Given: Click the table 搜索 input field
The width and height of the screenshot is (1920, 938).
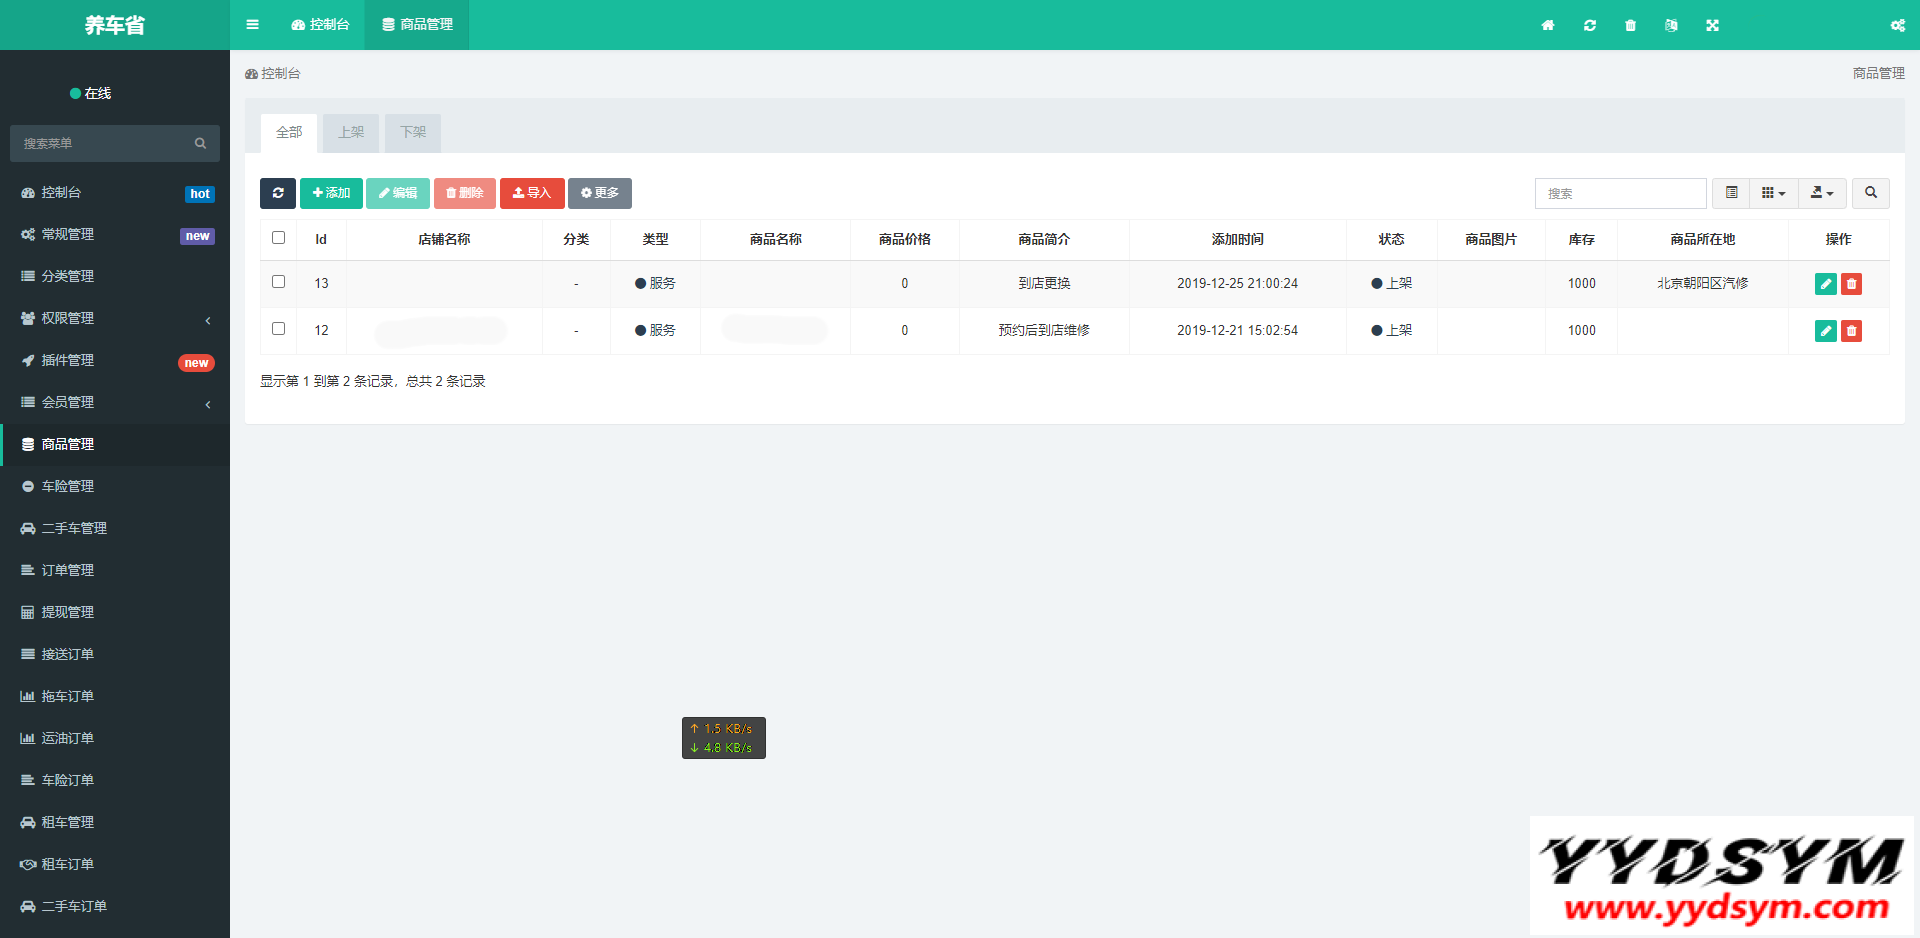Looking at the screenshot, I should (x=1620, y=193).
